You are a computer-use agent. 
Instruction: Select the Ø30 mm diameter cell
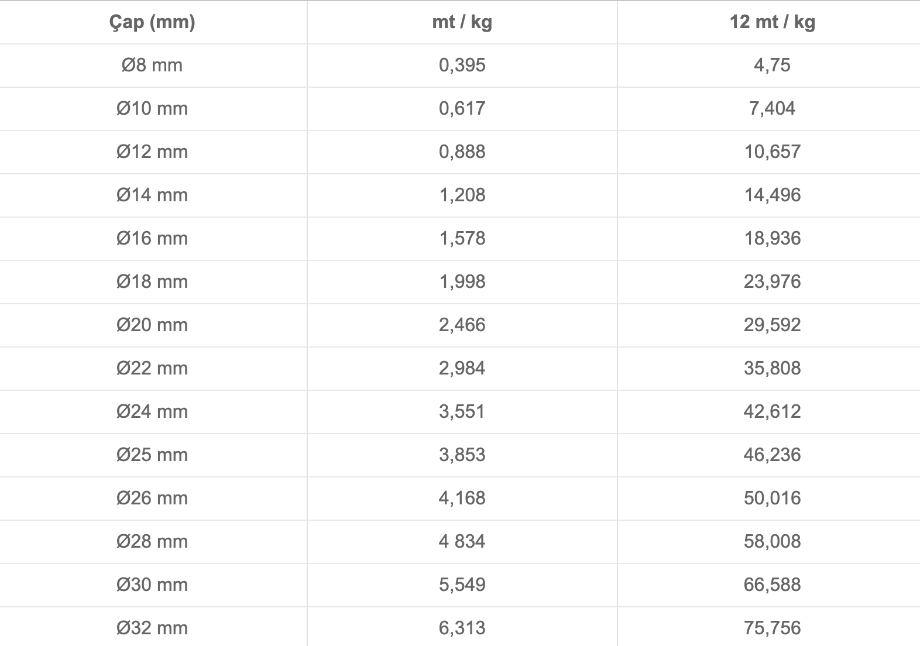(152, 584)
